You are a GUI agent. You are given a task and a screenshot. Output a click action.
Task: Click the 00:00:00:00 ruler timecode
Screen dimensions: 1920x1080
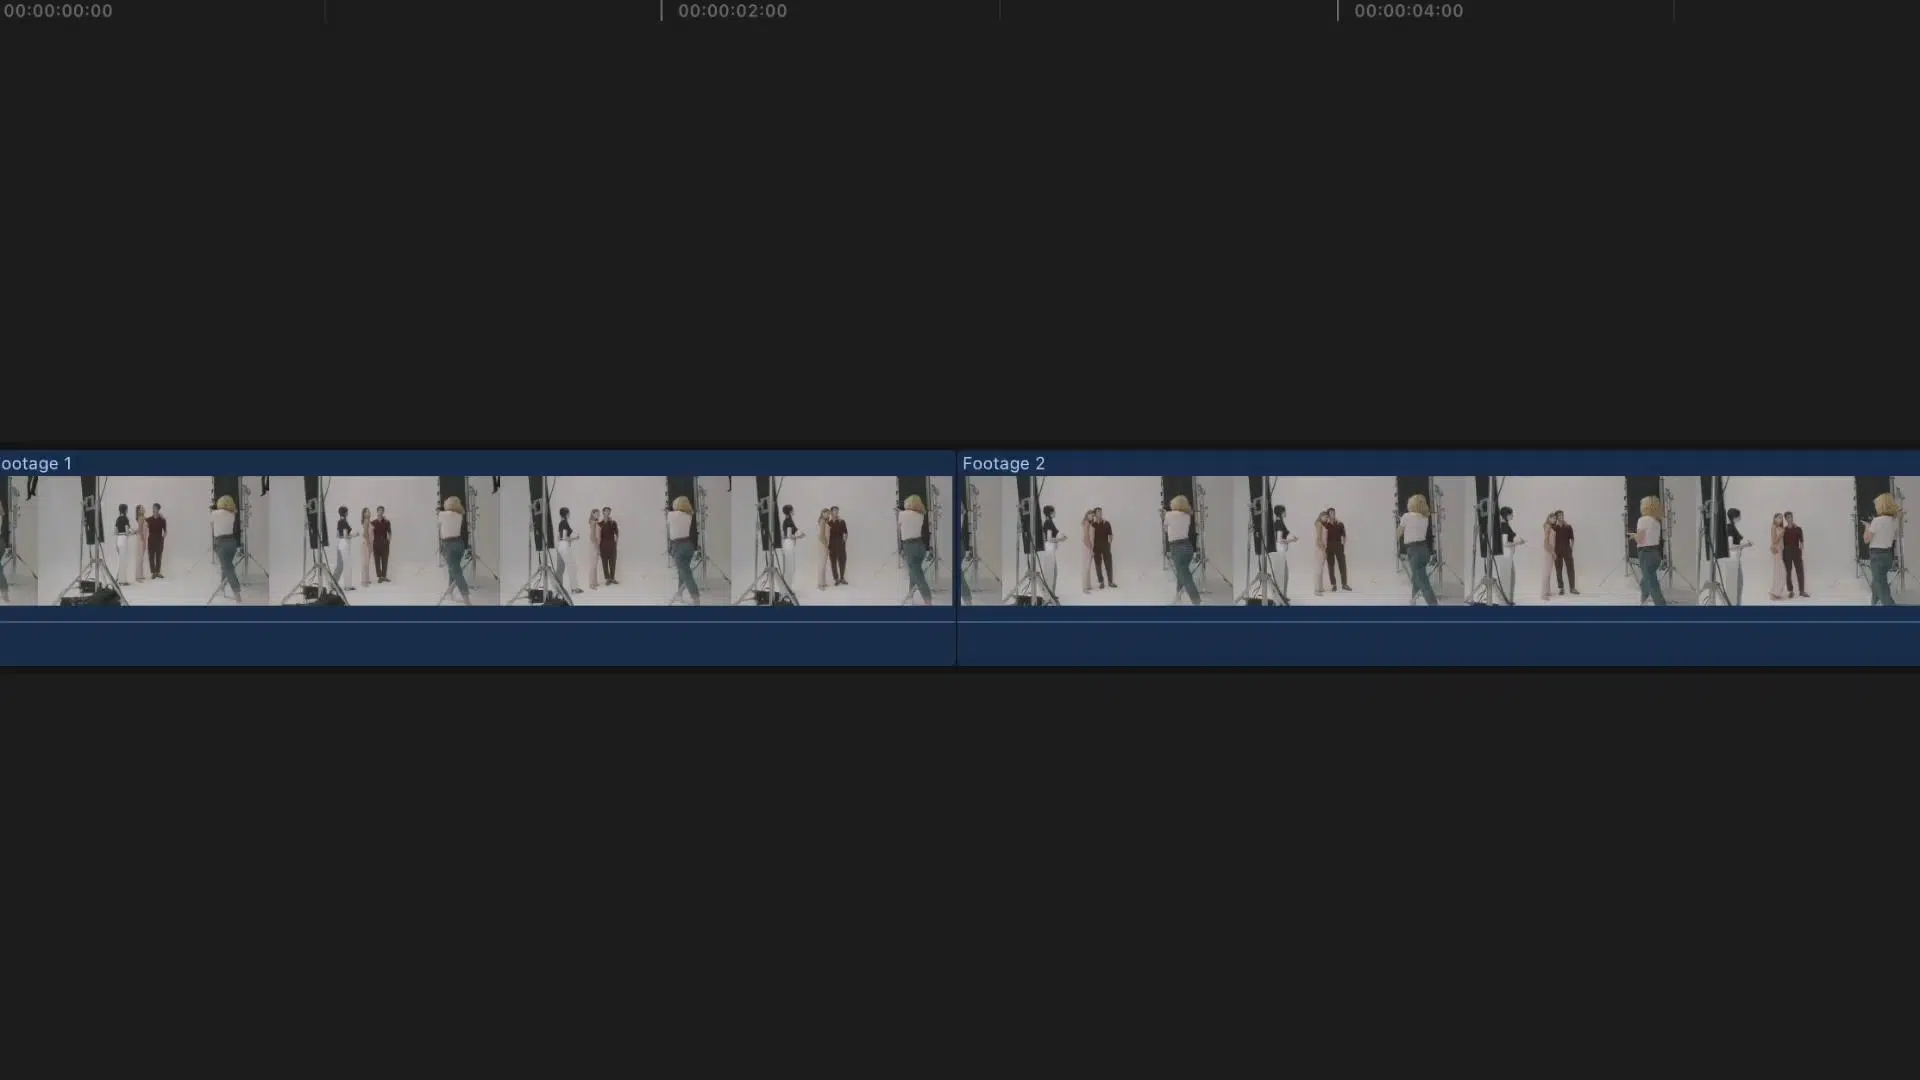pos(57,11)
